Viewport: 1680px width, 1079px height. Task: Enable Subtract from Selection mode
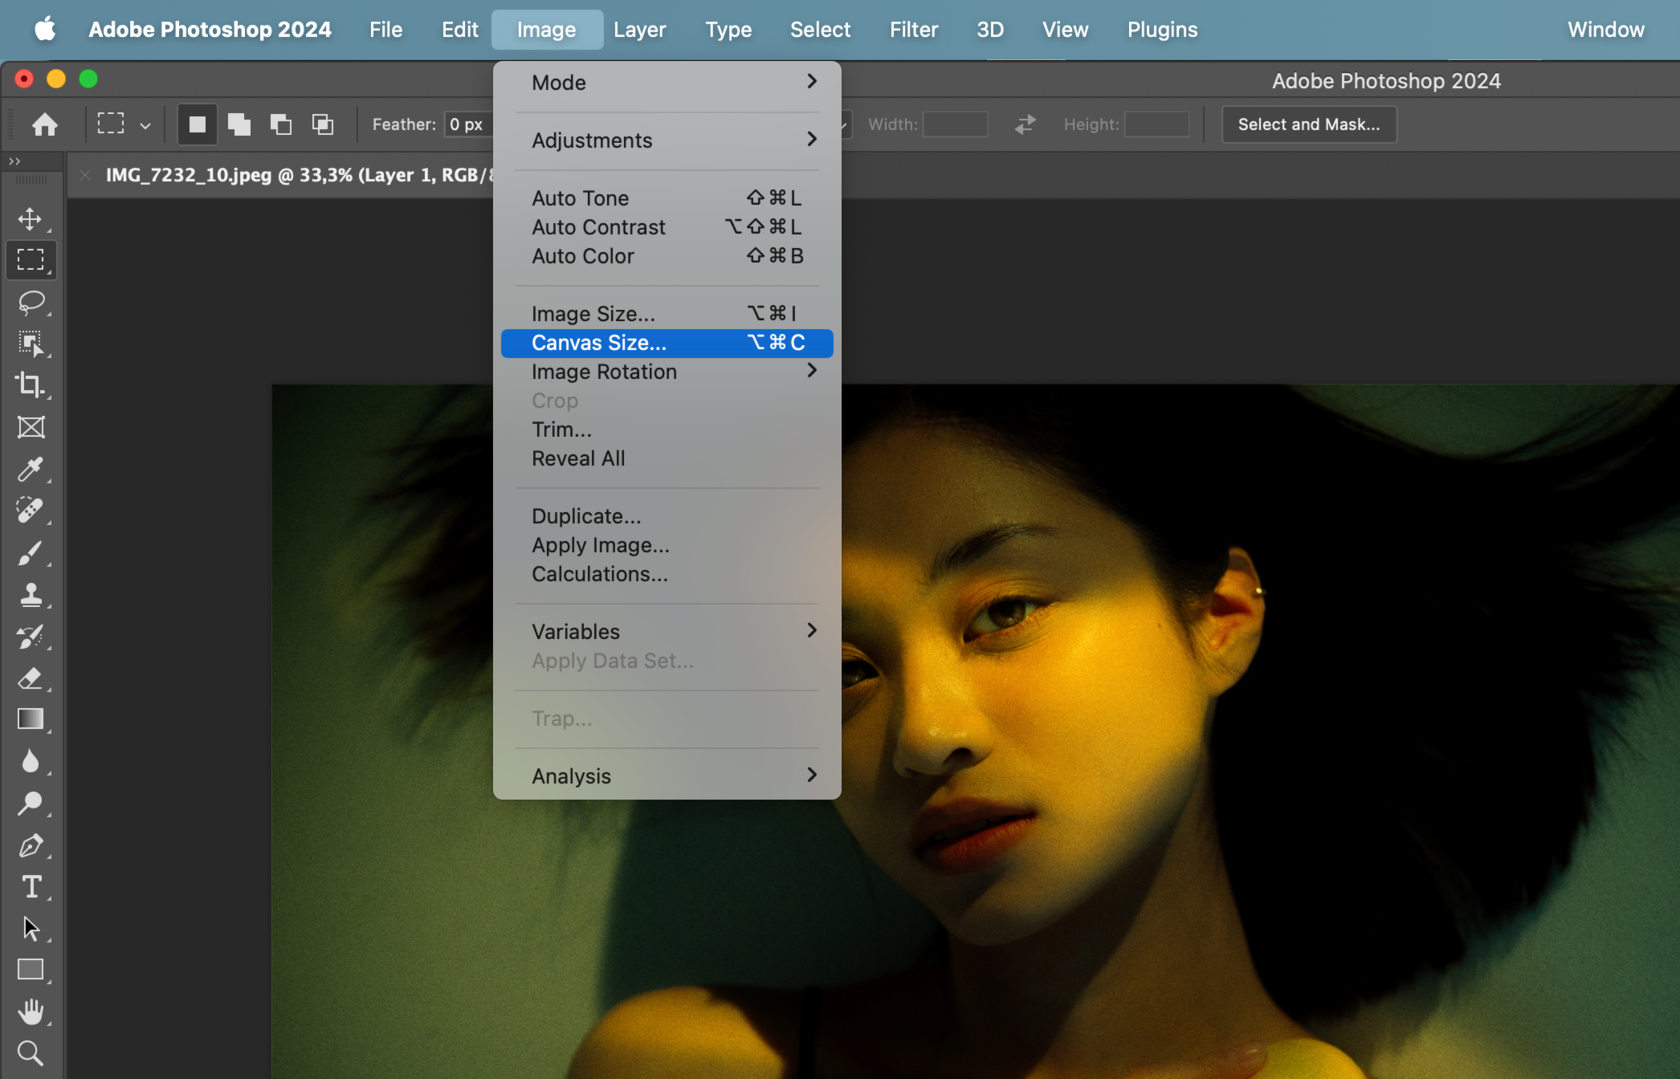(281, 124)
